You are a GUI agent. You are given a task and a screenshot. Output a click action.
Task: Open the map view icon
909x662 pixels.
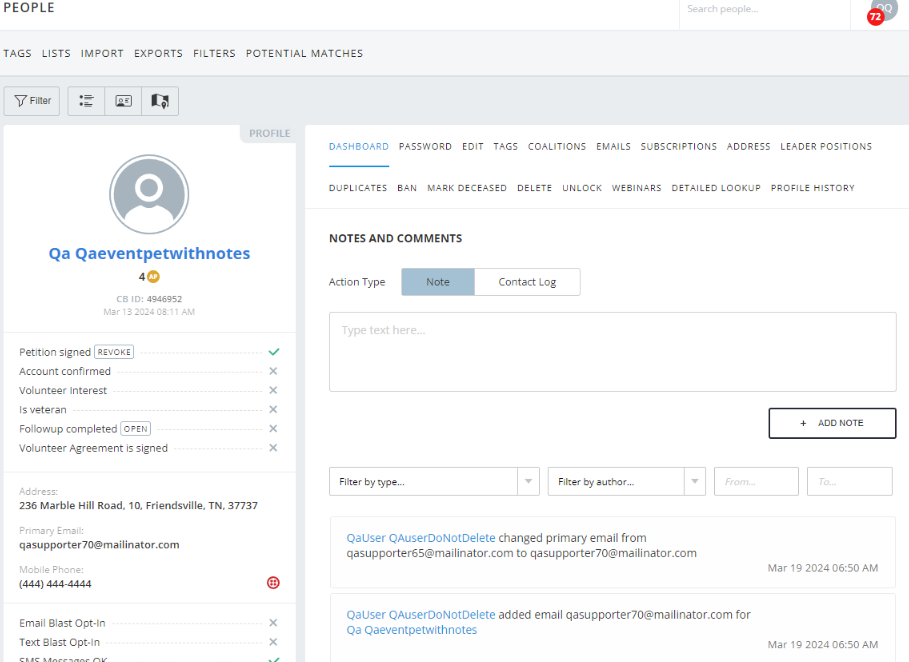click(160, 101)
